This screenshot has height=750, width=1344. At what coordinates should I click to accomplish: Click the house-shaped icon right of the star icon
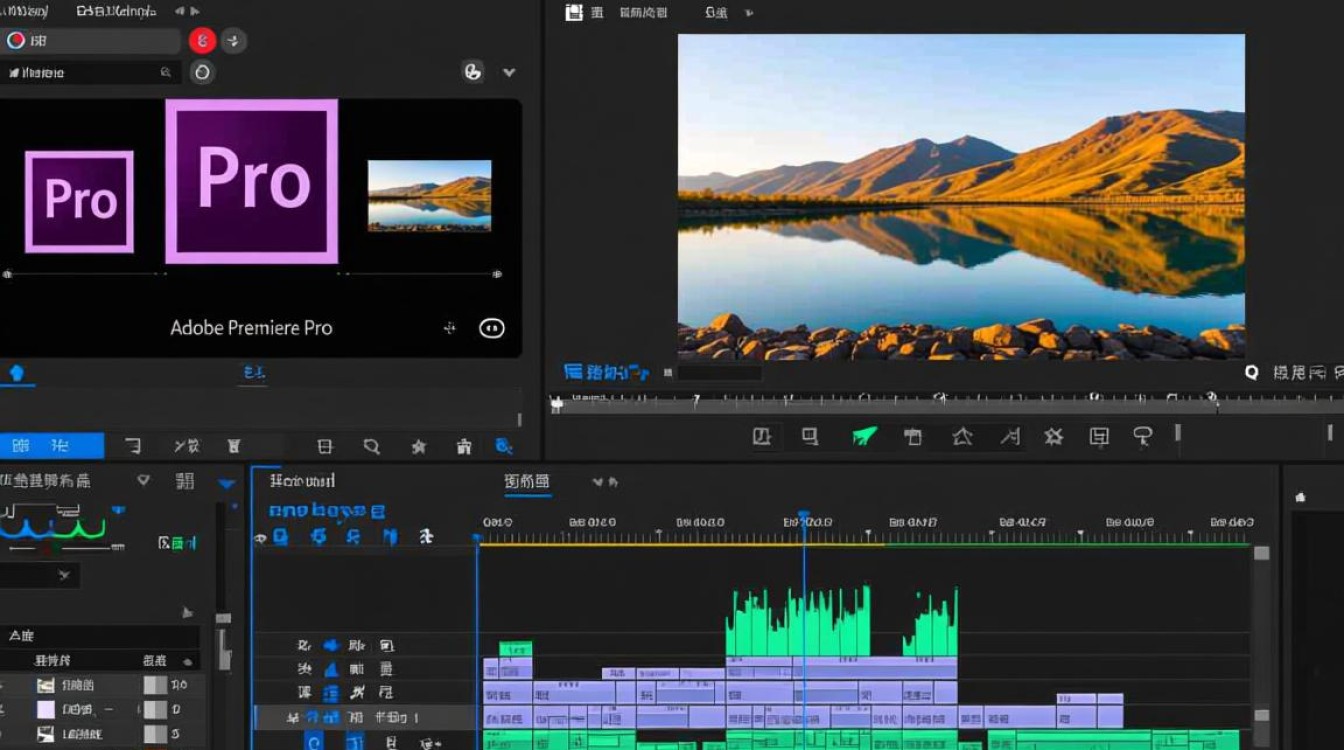(464, 446)
